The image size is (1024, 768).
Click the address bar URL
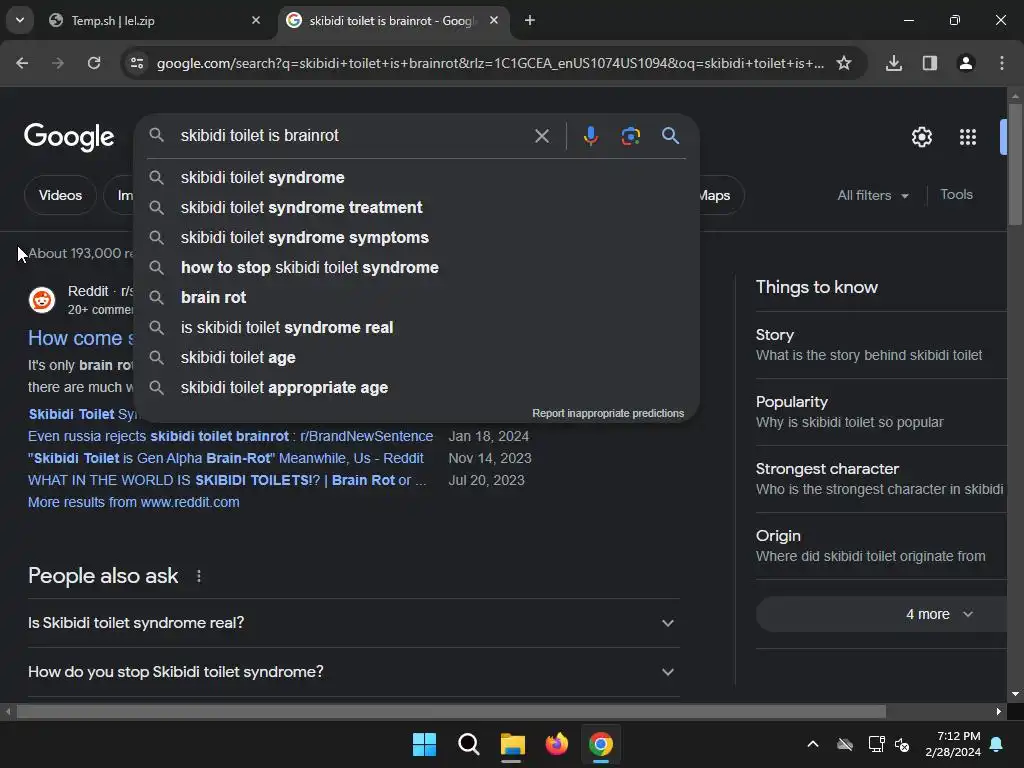490,63
